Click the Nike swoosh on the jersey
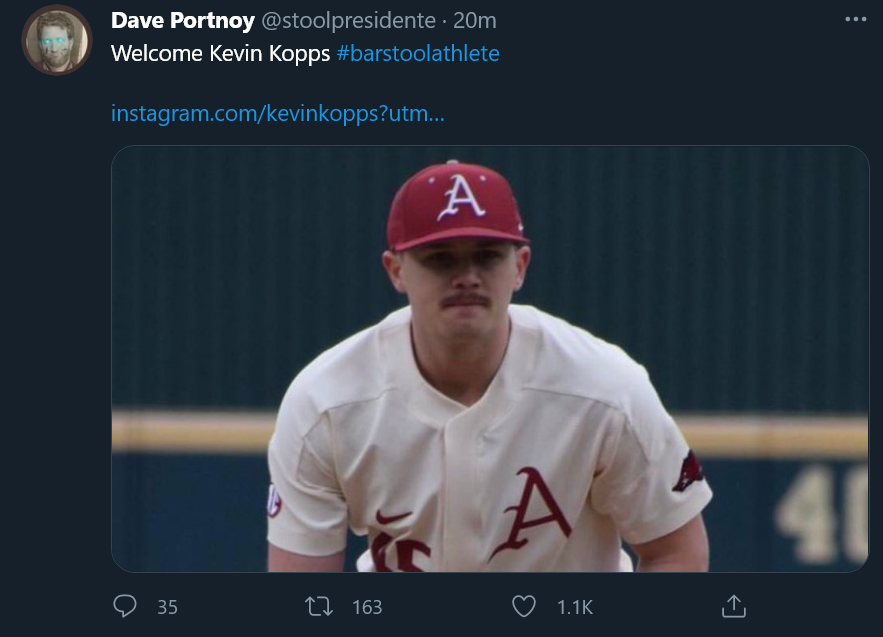Screen dimensions: 883x637 point(393,517)
